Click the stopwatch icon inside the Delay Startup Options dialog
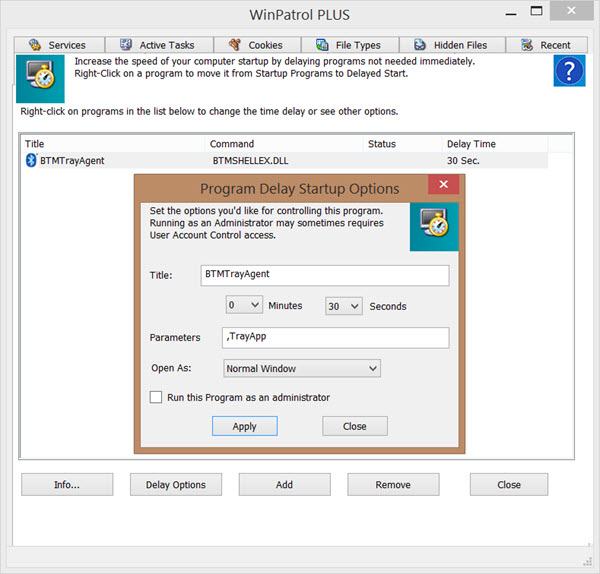600x574 pixels. click(434, 227)
